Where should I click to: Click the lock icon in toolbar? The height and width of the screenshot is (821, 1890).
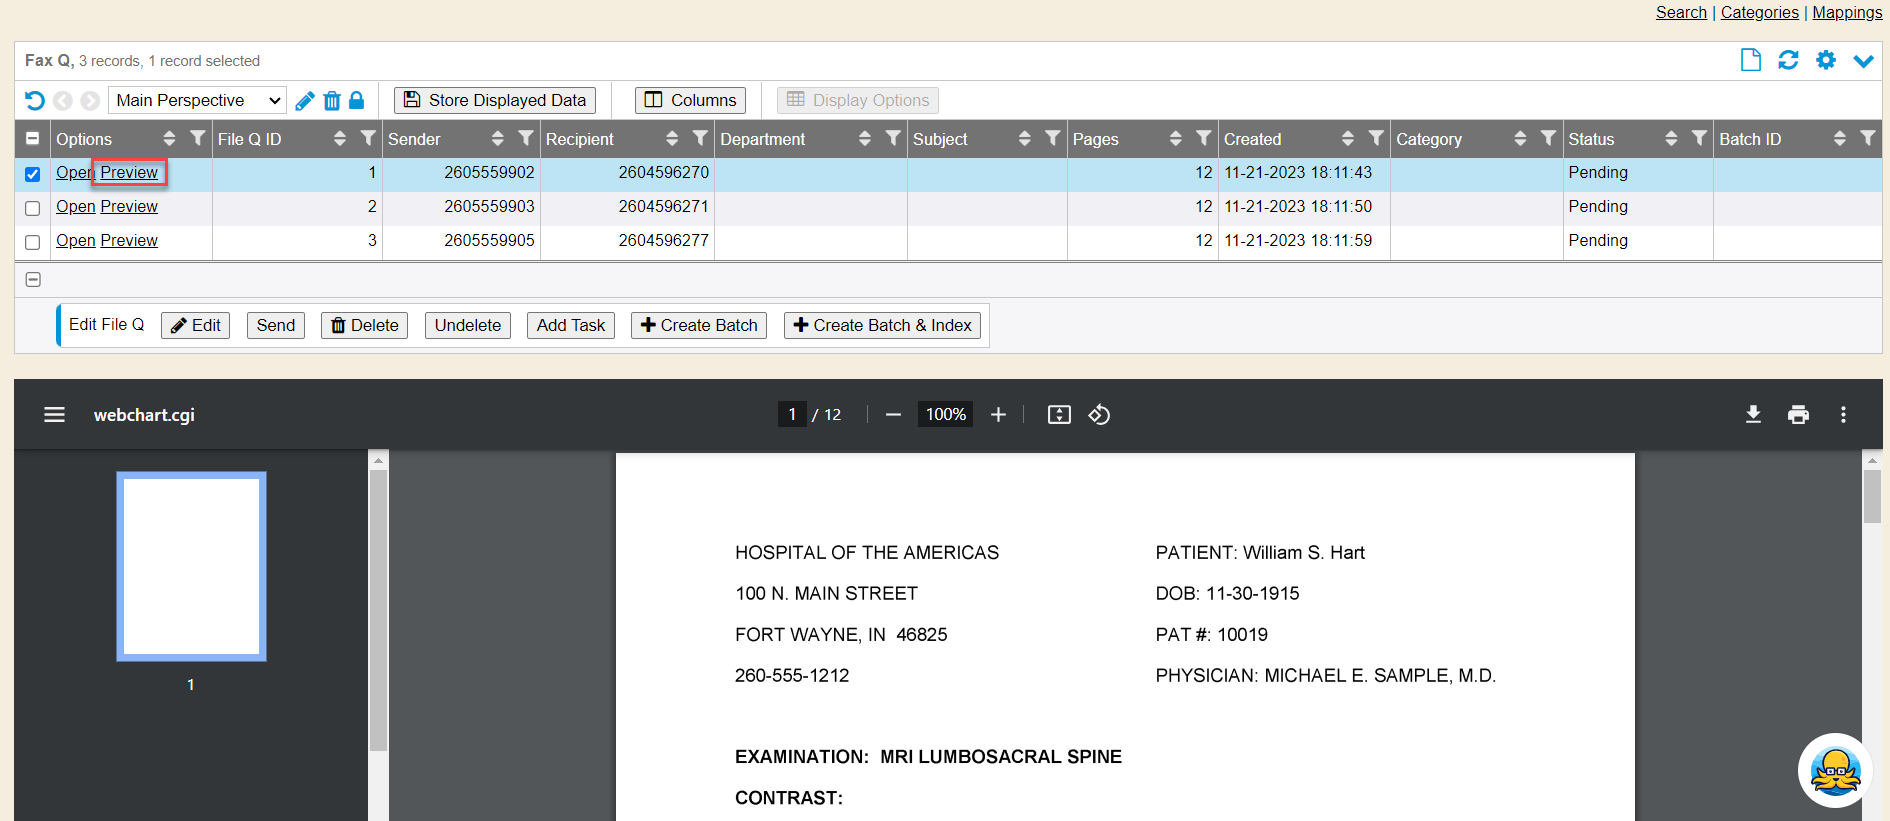coord(356,100)
